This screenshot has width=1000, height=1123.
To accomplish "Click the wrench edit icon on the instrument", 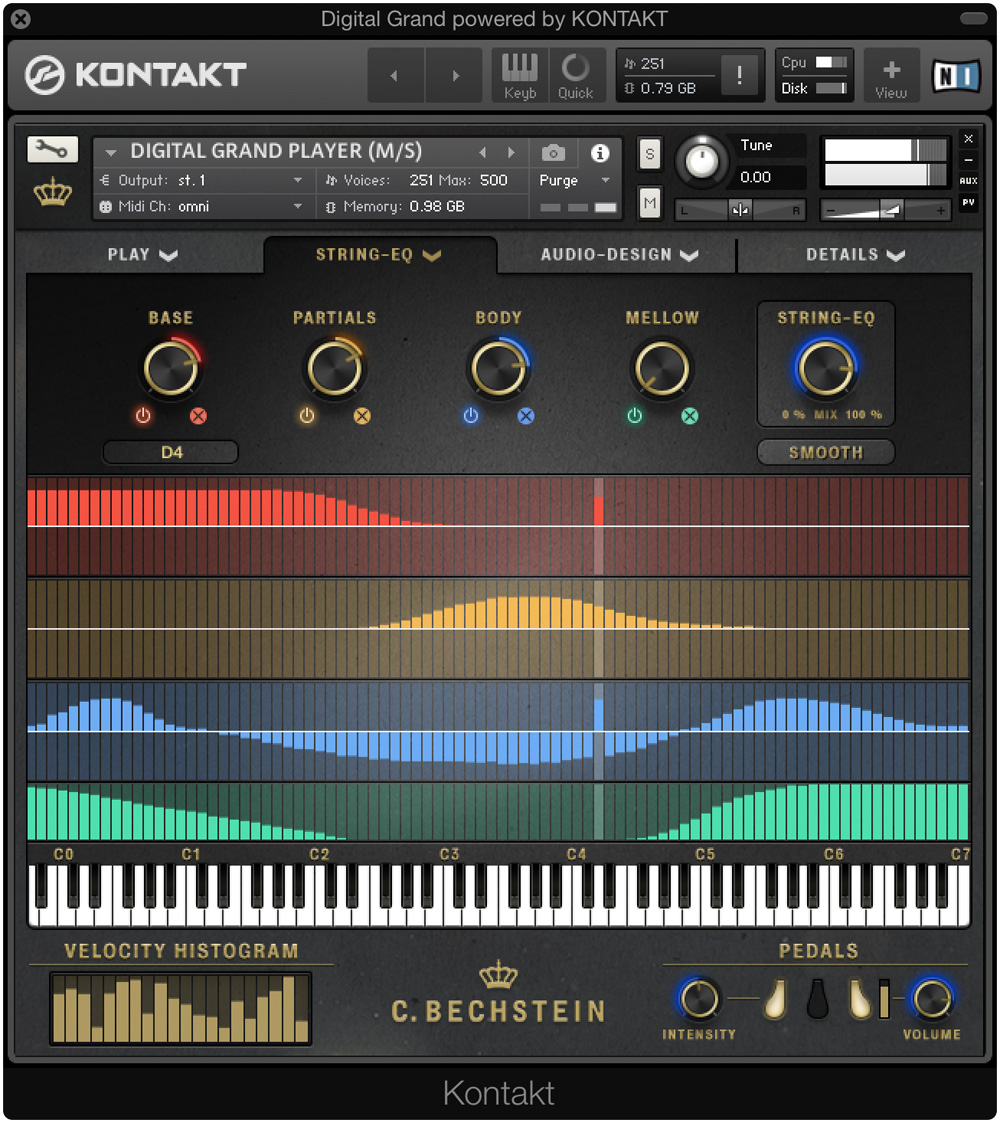I will pyautogui.click(x=51, y=148).
